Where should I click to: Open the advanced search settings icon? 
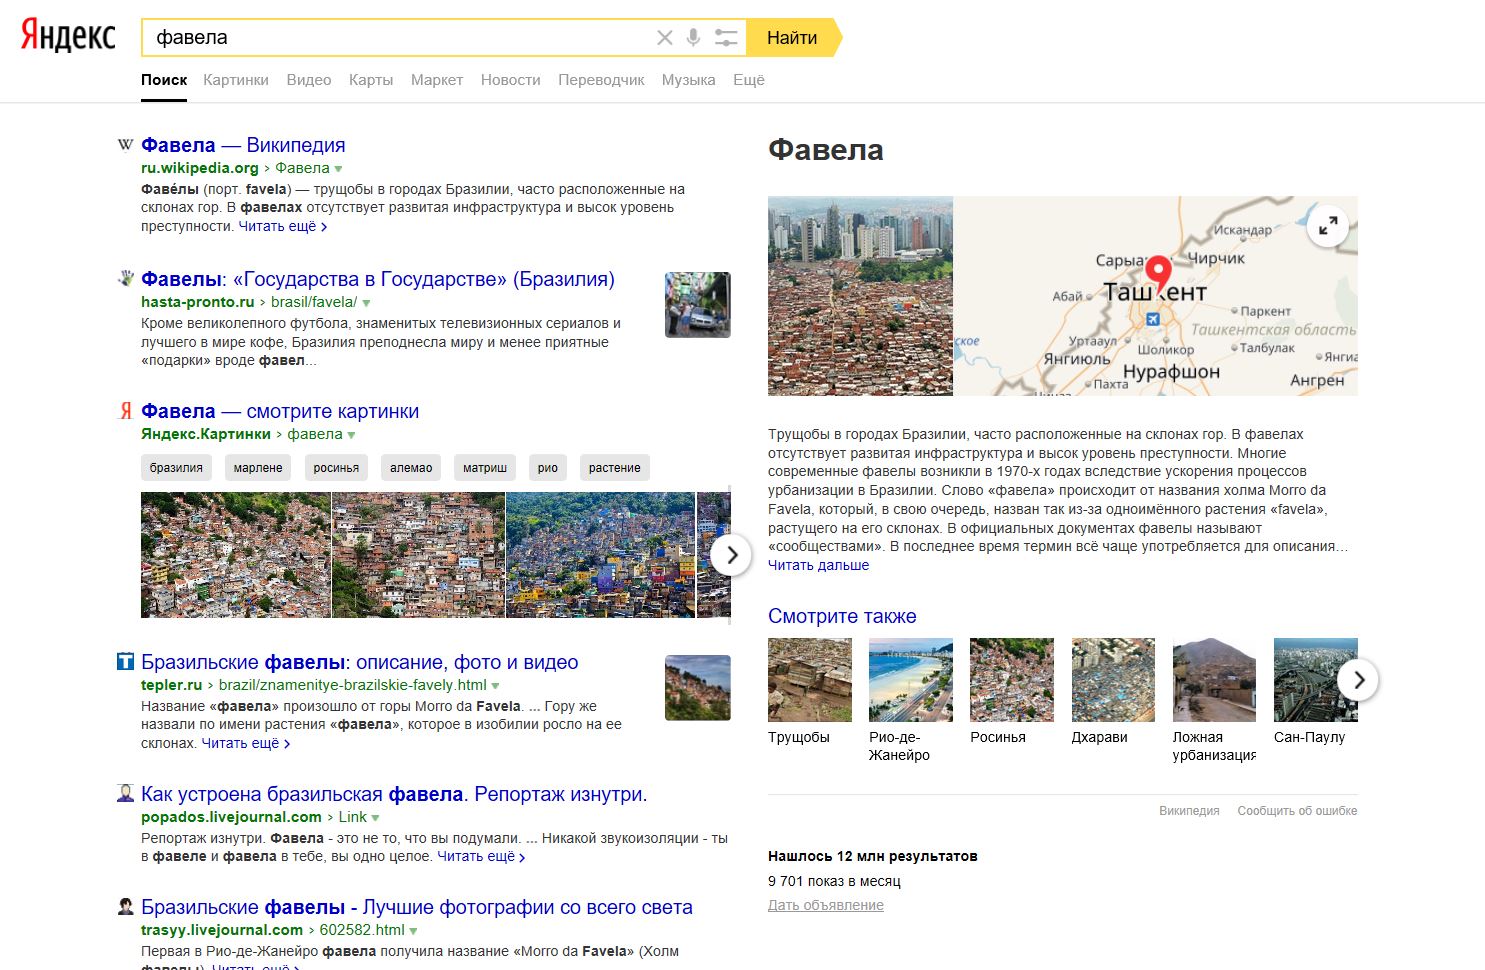(726, 38)
